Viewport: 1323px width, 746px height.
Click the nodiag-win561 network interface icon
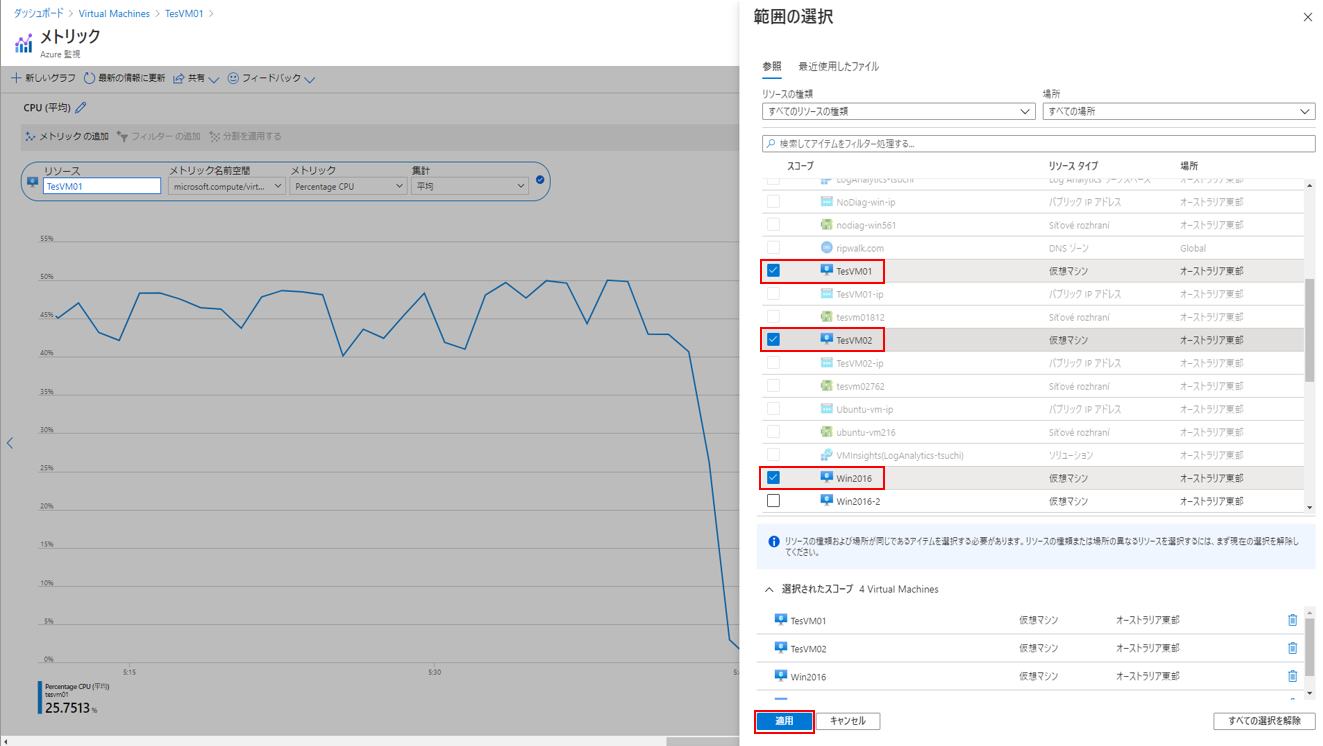click(x=826, y=224)
